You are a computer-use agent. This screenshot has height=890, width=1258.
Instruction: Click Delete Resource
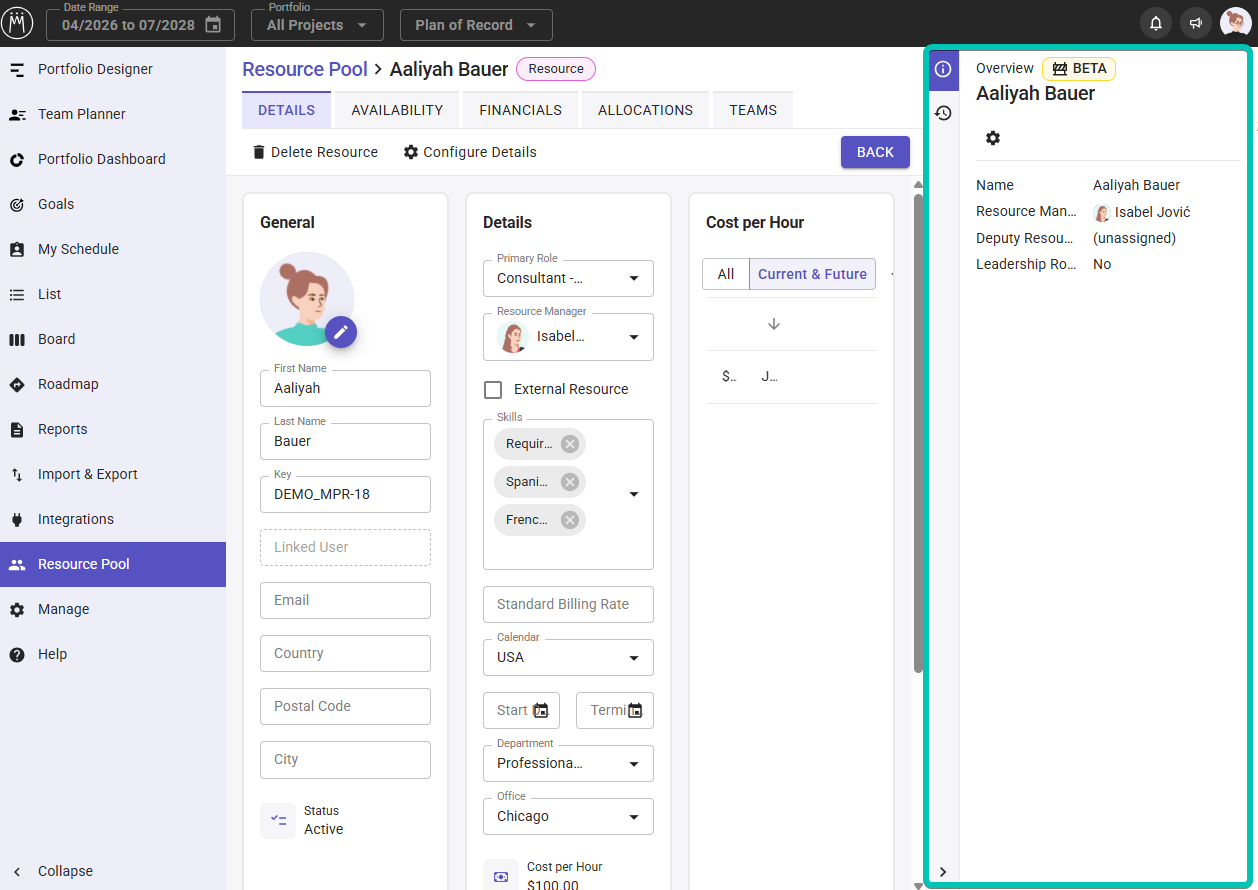(x=314, y=152)
